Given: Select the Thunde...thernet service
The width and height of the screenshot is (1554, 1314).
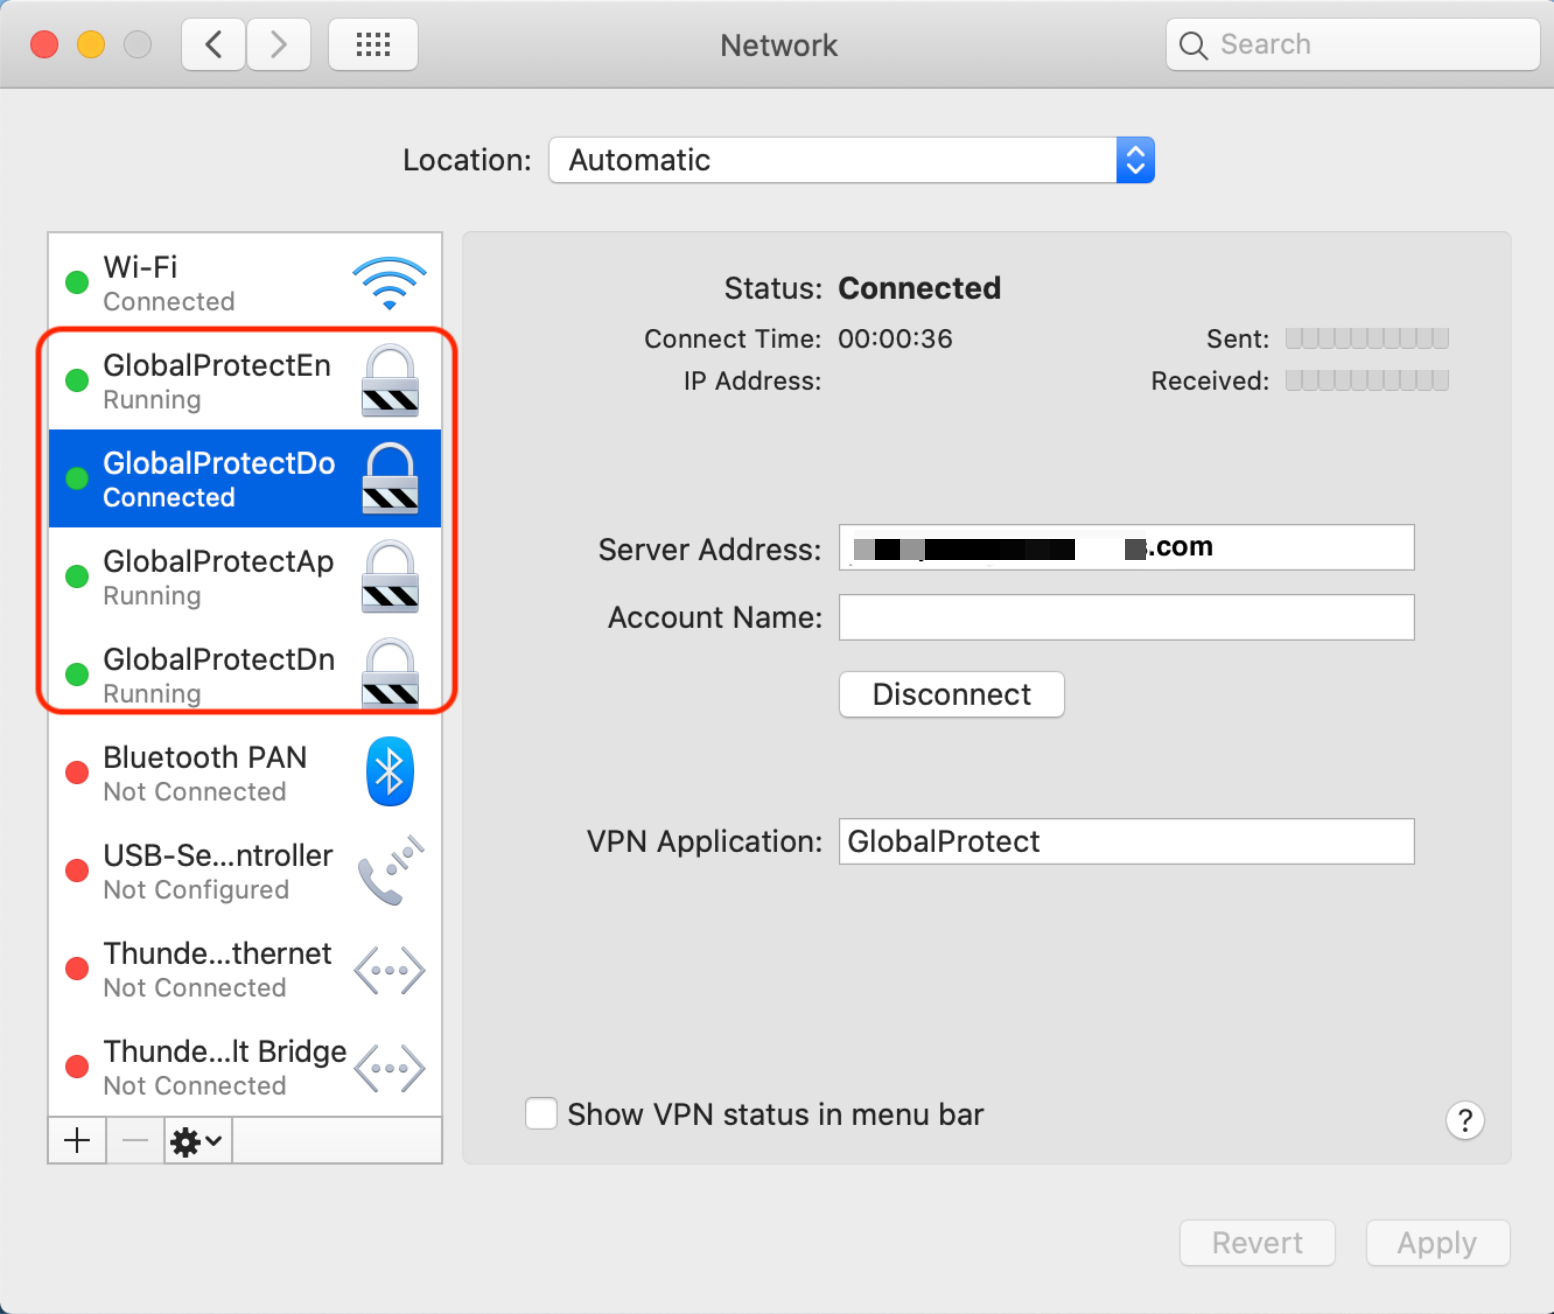Looking at the screenshot, I should (245, 969).
